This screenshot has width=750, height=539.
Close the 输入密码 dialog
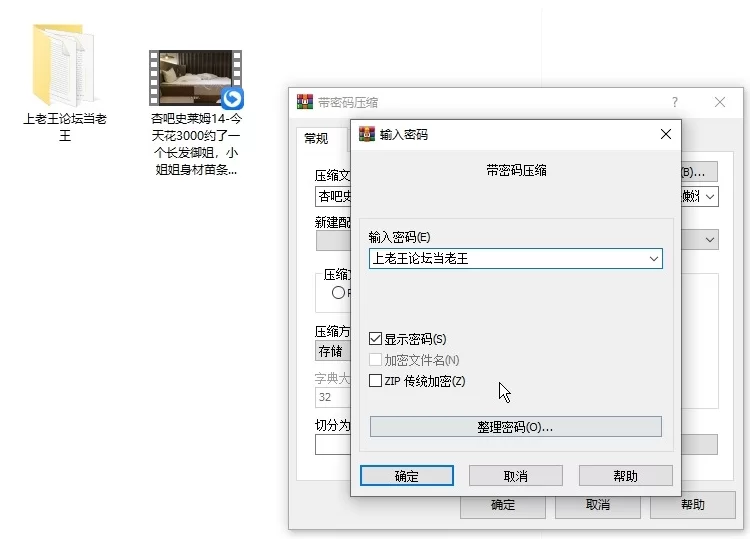[666, 134]
